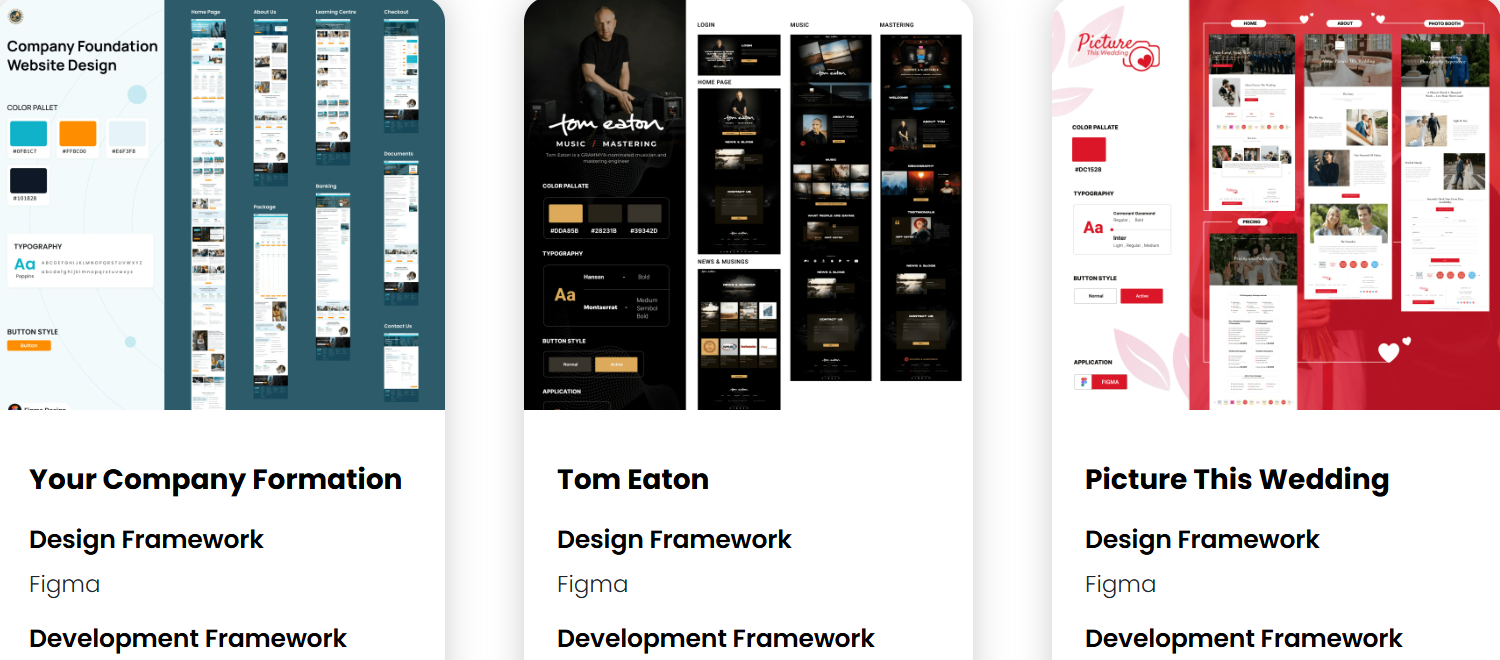This screenshot has width=1500, height=660.
Task: Click the Poppins 'Aa' typography sample
Action: point(24,264)
